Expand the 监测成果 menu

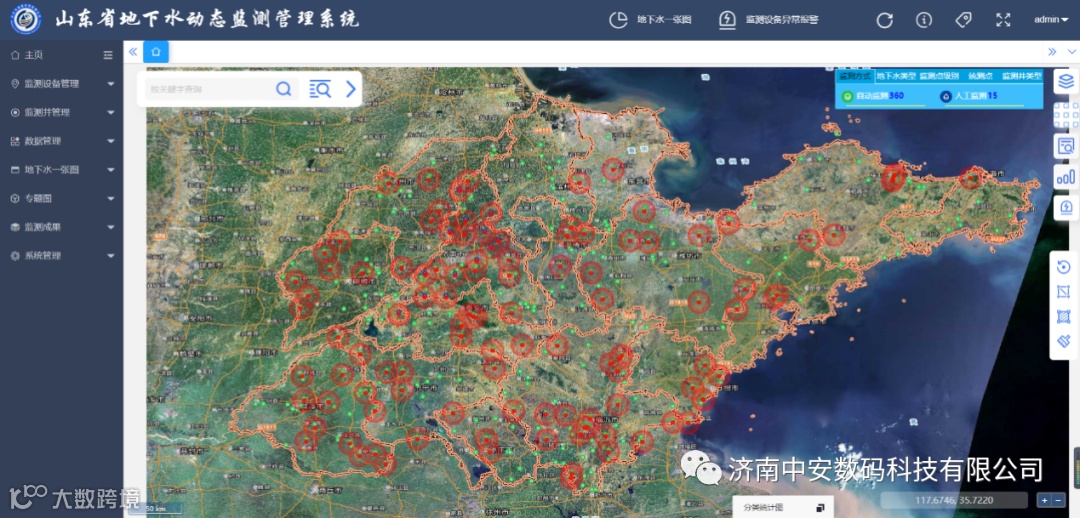pos(62,227)
